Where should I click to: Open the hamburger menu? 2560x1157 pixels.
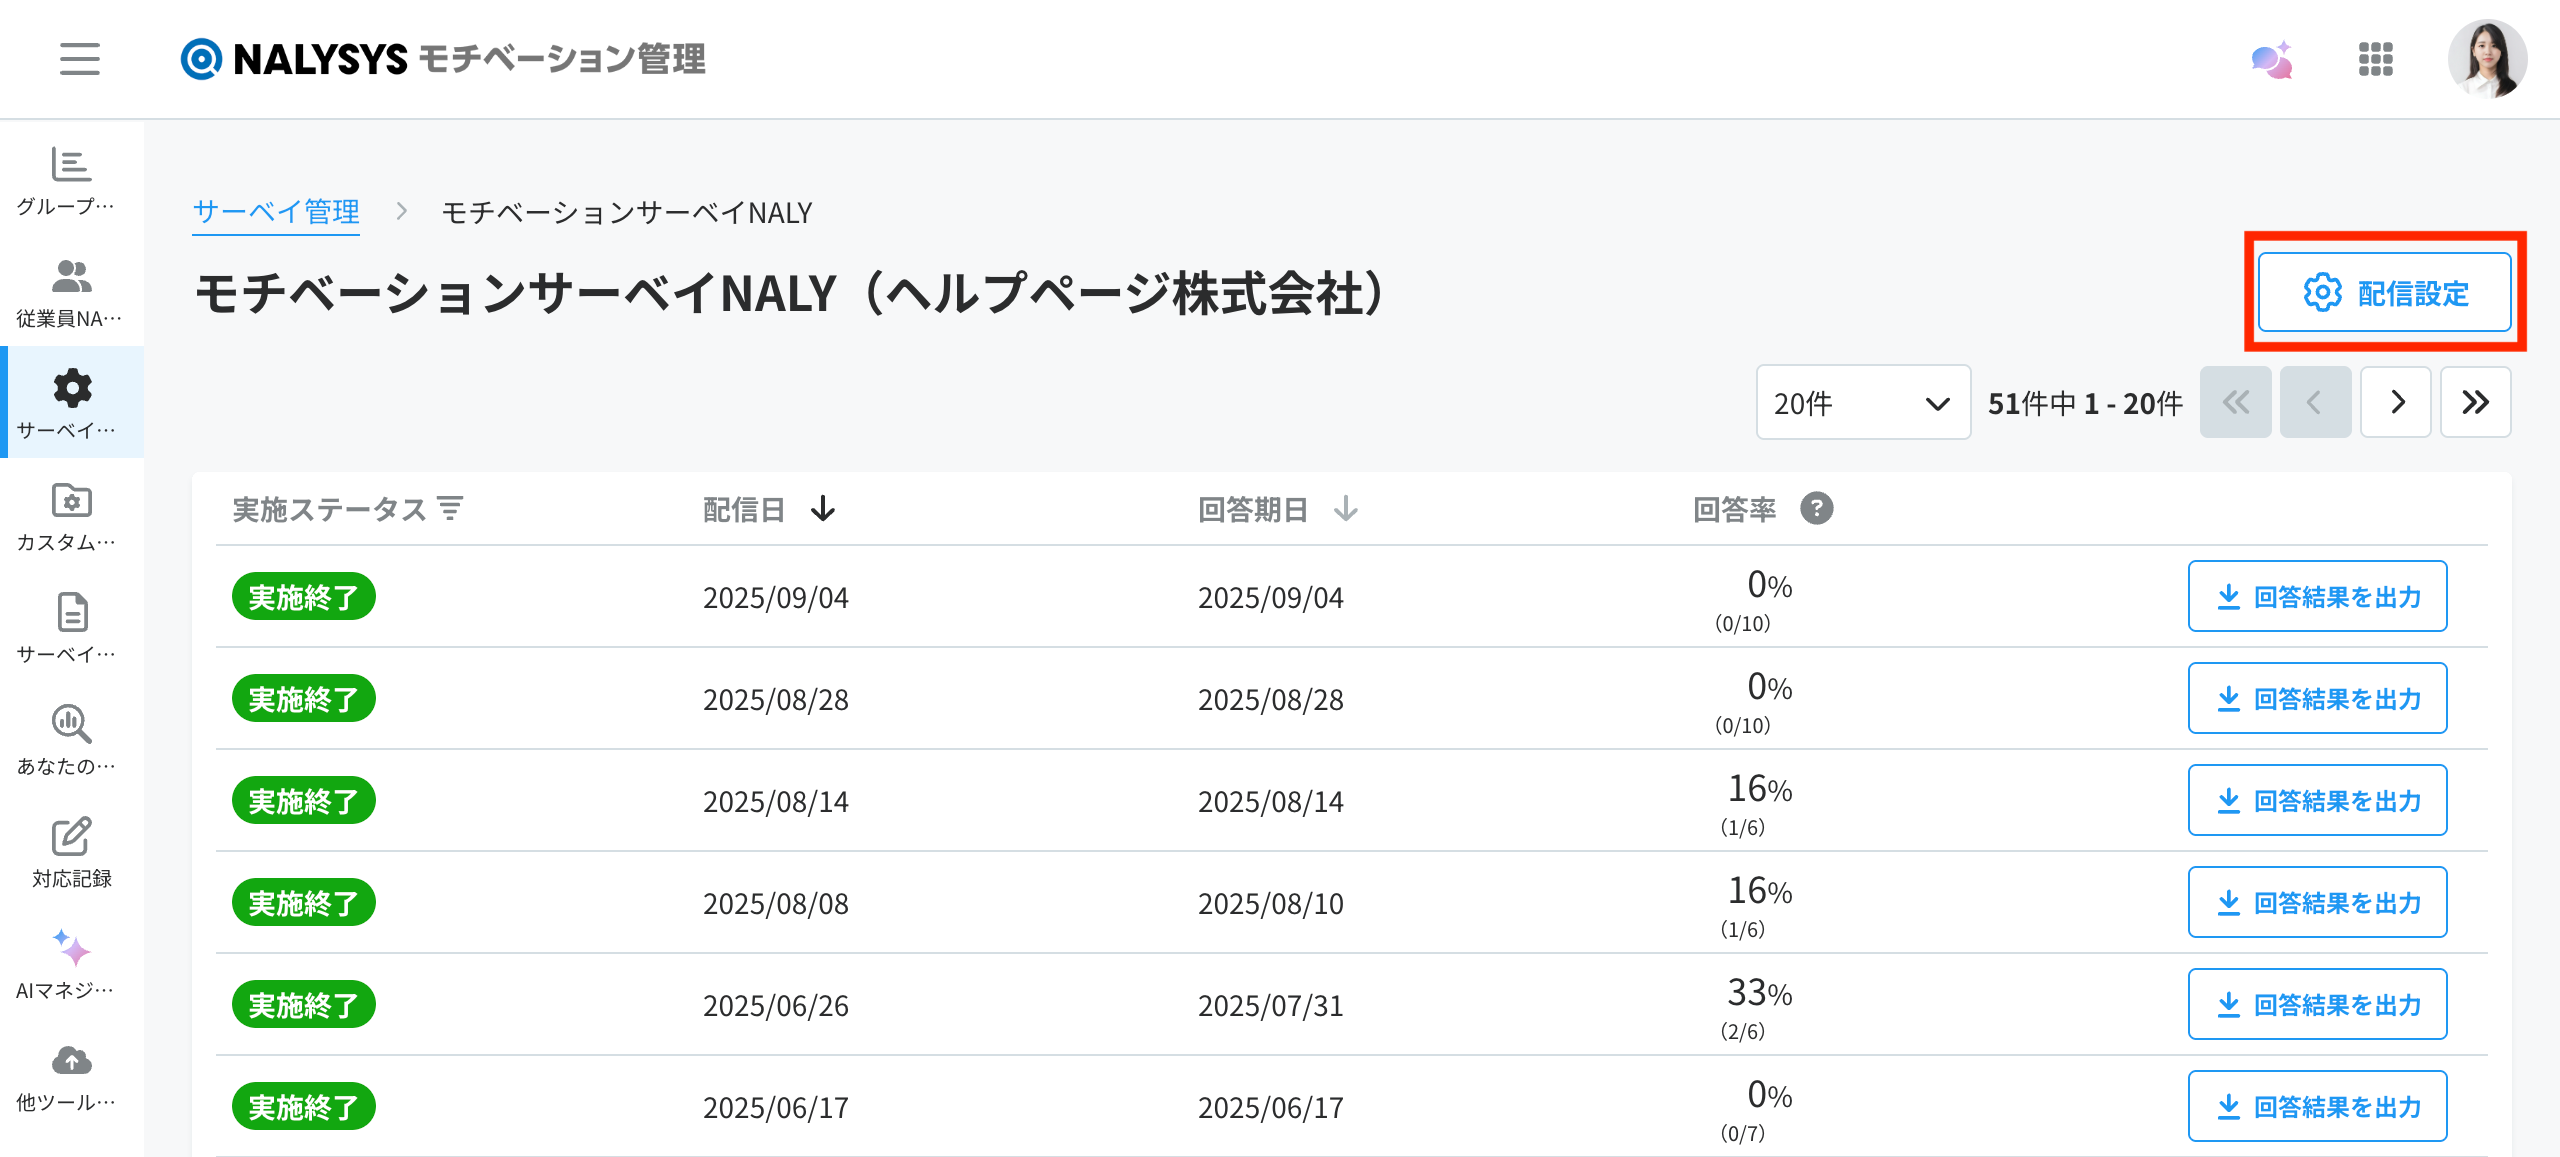pos(79,59)
